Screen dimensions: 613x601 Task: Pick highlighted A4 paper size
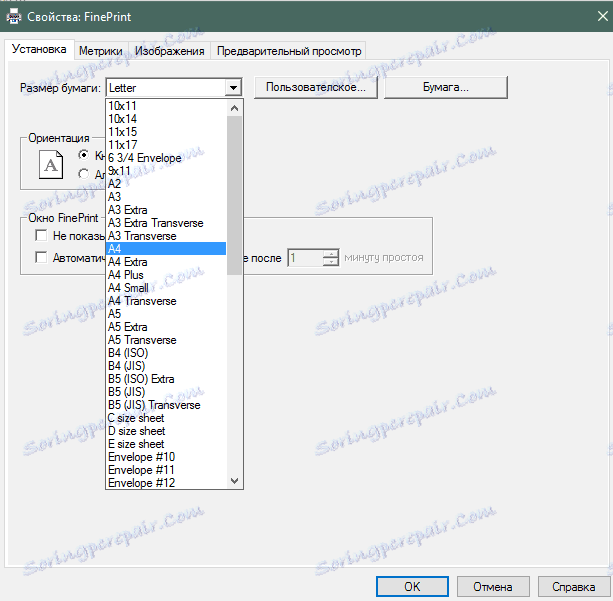click(166, 249)
